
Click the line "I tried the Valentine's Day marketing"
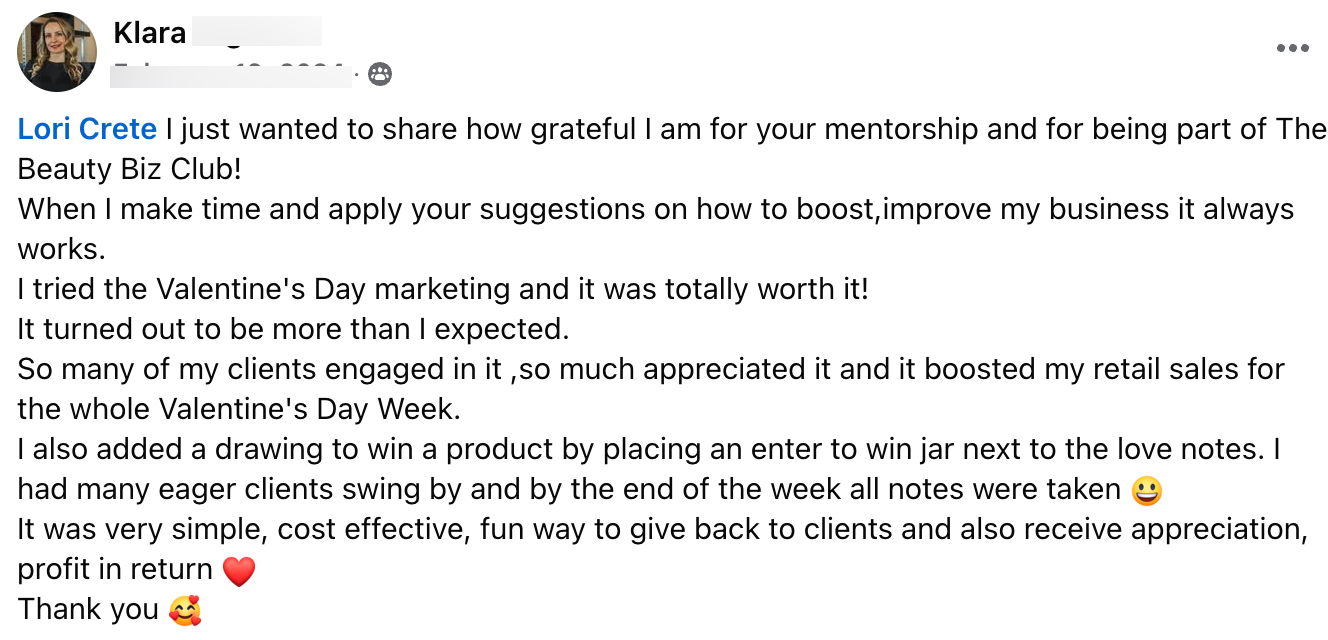click(443, 289)
